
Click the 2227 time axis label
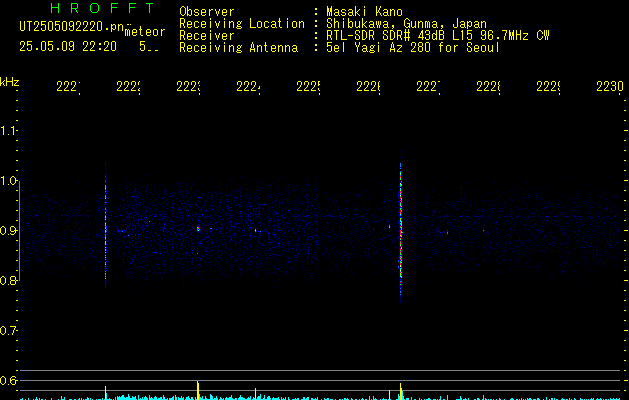pos(428,86)
